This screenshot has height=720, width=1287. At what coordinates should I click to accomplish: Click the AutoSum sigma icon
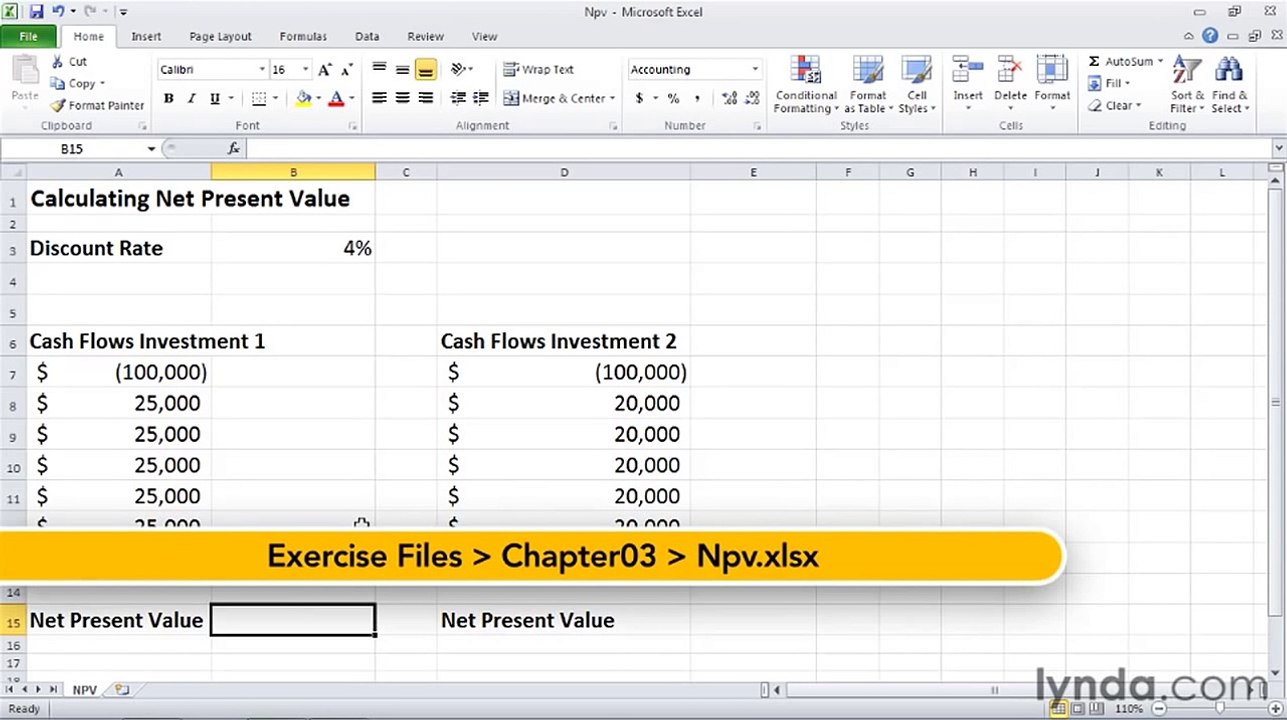[1094, 61]
